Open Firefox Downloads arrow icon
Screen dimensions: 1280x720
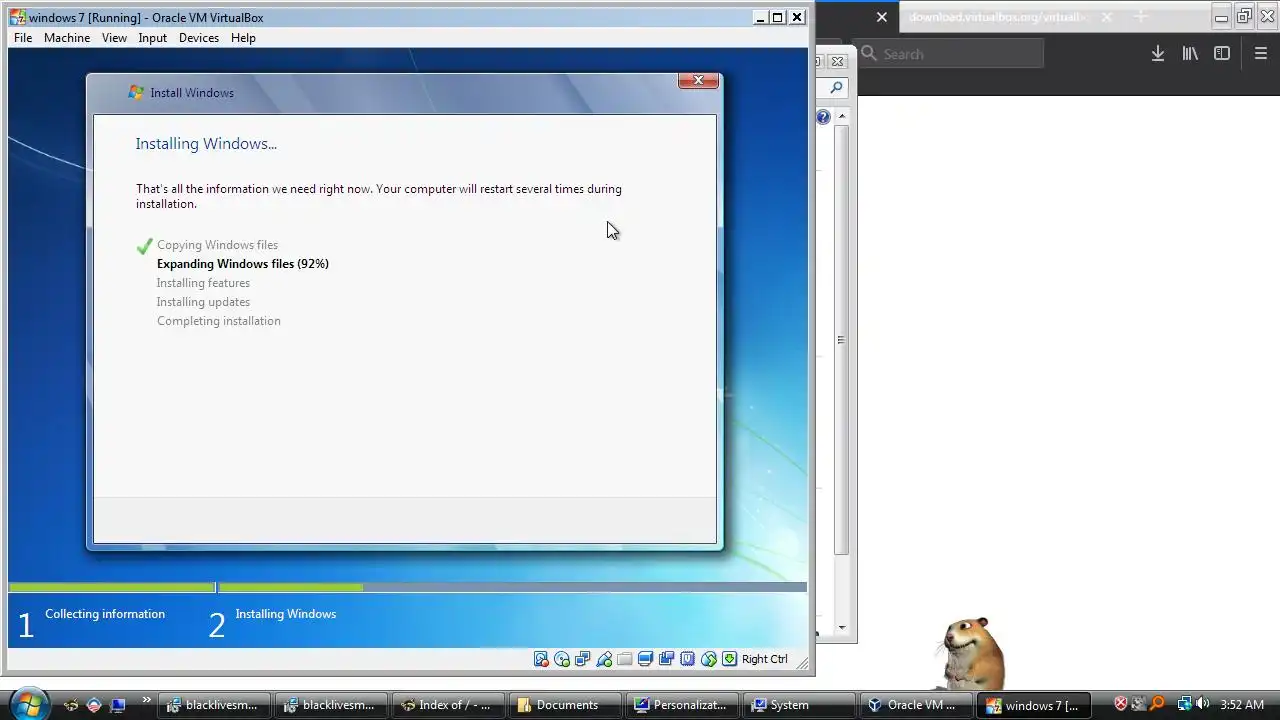coord(1157,54)
